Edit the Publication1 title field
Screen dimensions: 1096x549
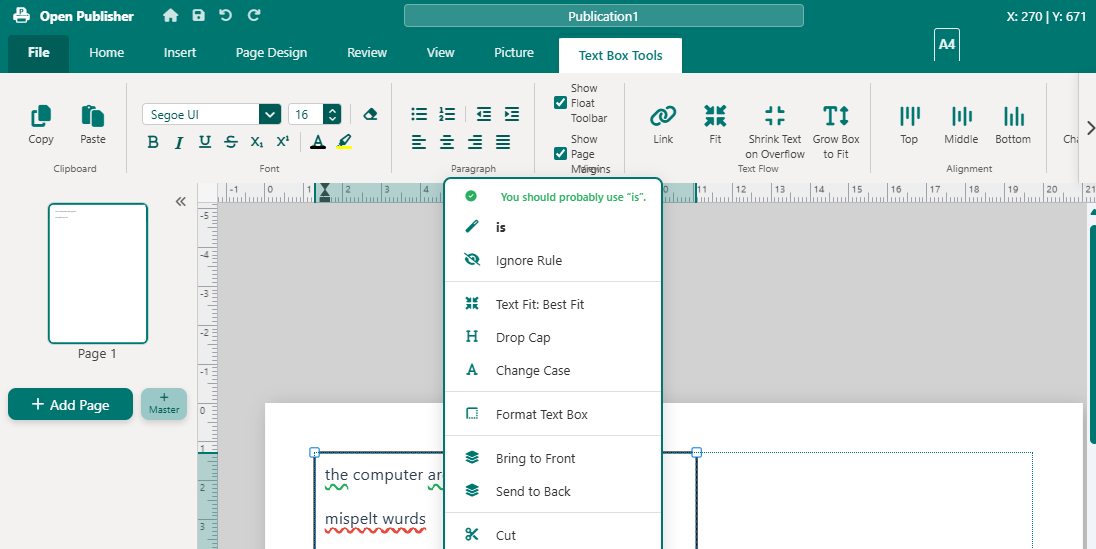[603, 16]
